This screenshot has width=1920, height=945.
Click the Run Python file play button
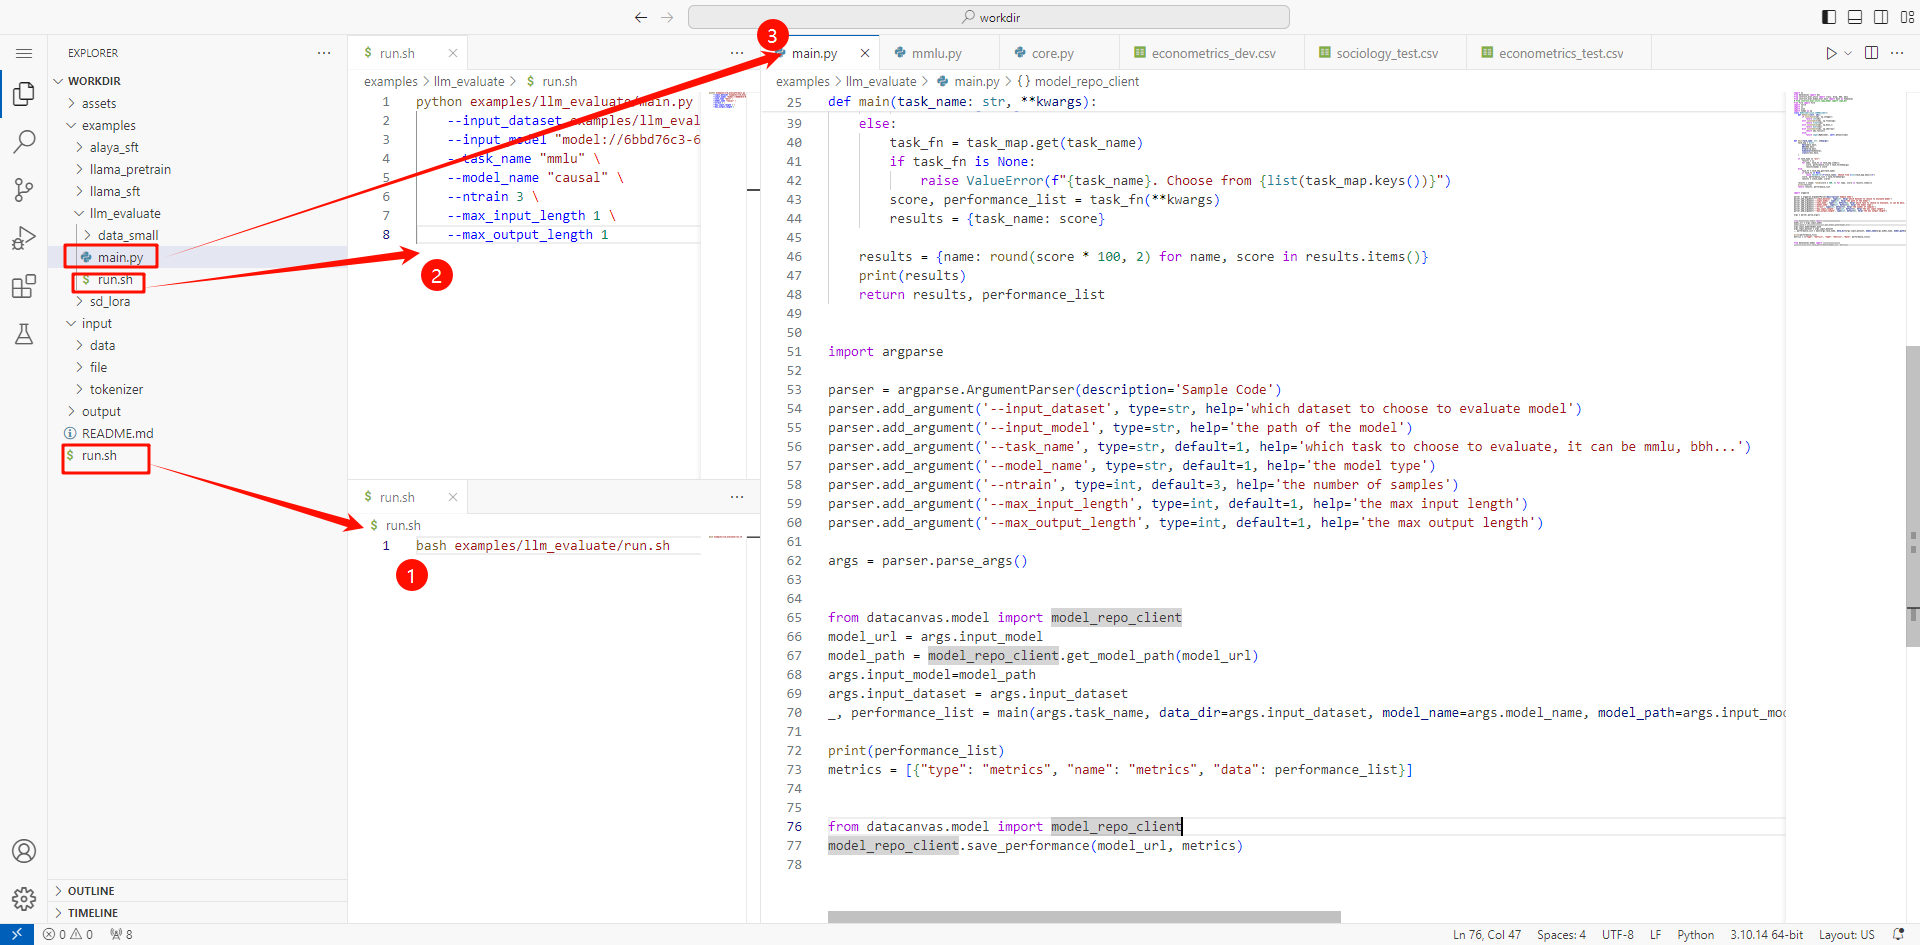1830,53
